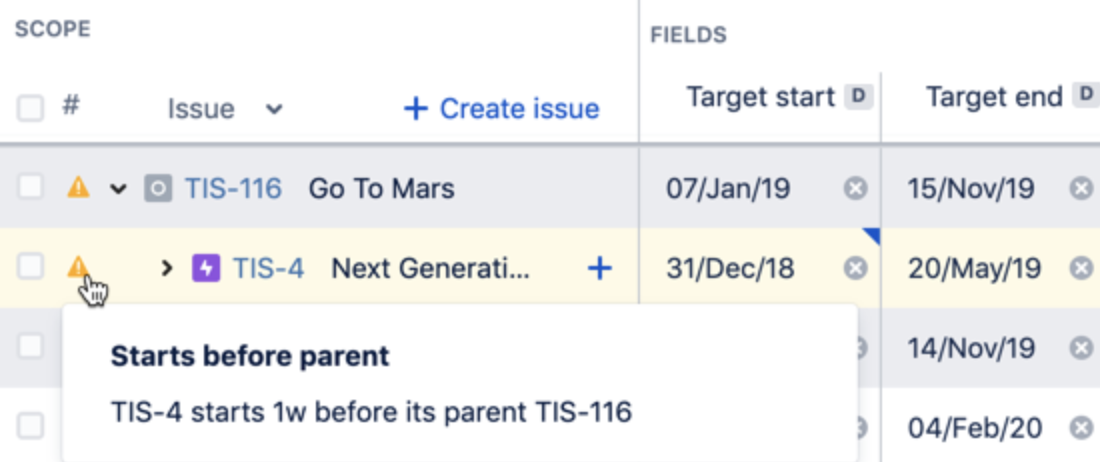
Task: Clear the 15/Nov/19 target end date
Action: click(1081, 189)
